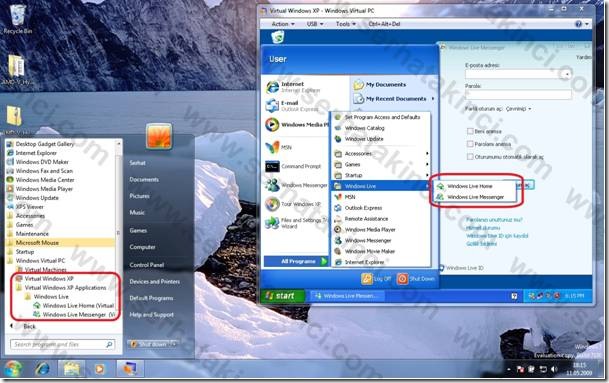This screenshot has height=383, width=609.
Task: Open Windows Media Player taskbar icon
Action: (99, 369)
